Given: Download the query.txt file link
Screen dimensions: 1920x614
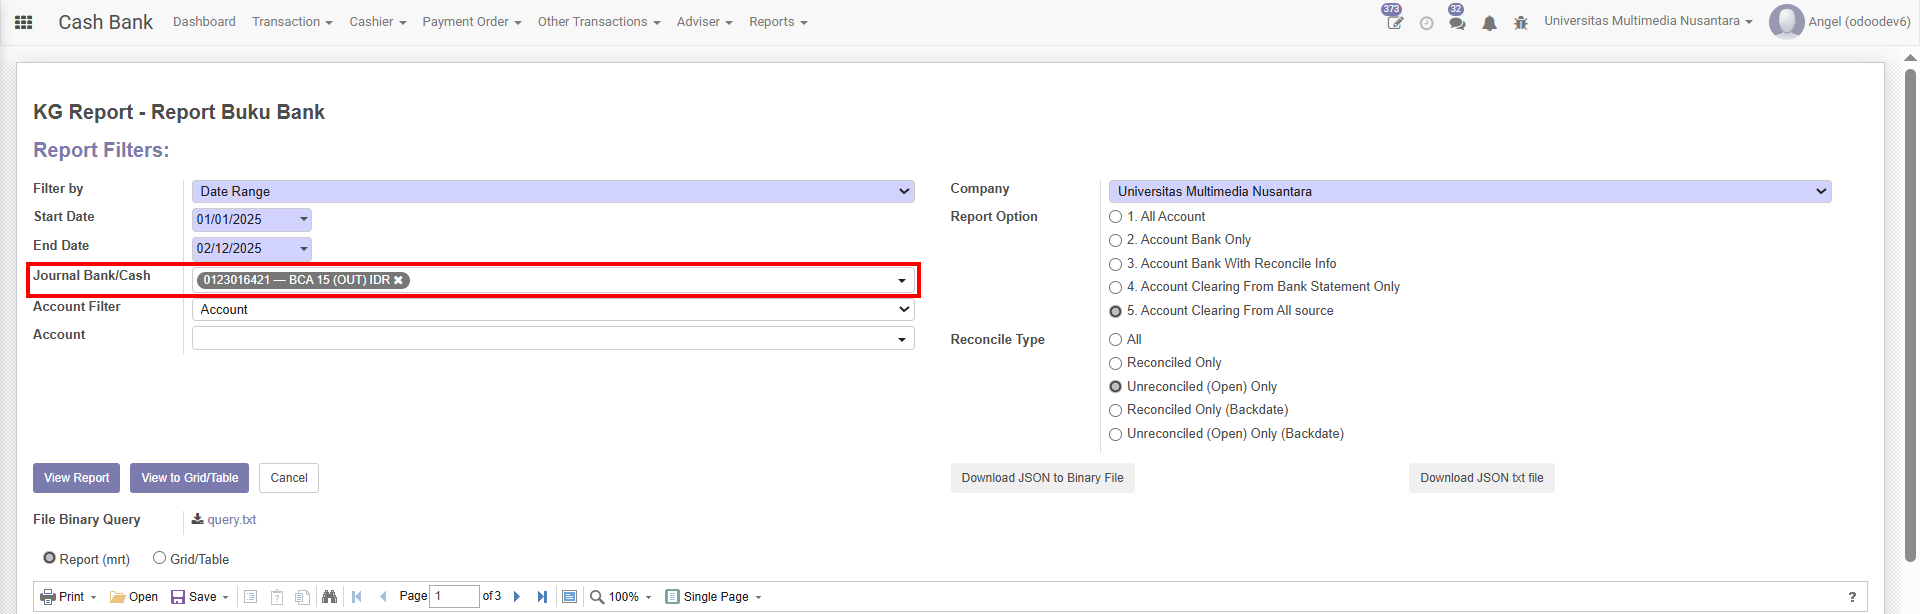Looking at the screenshot, I should tap(231, 520).
